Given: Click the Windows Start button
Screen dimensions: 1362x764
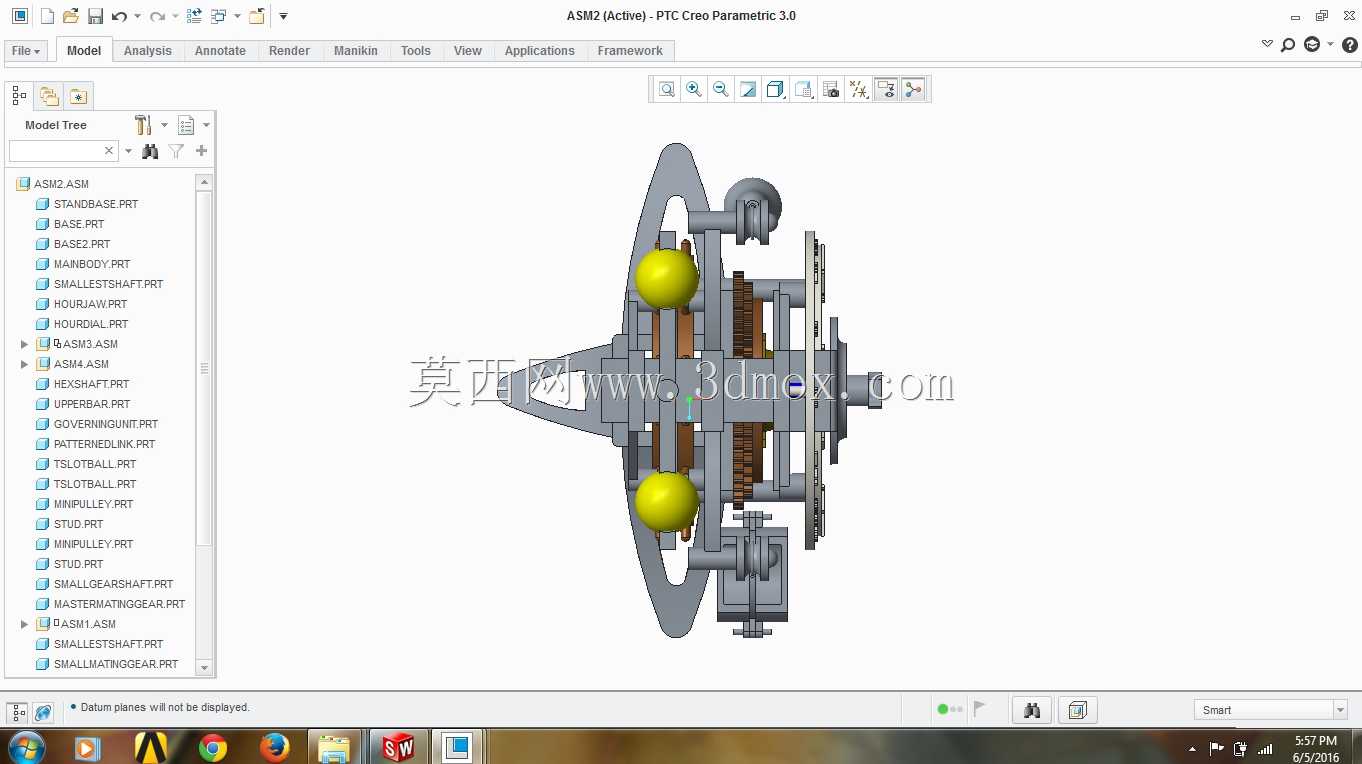Looking at the screenshot, I should tap(26, 747).
